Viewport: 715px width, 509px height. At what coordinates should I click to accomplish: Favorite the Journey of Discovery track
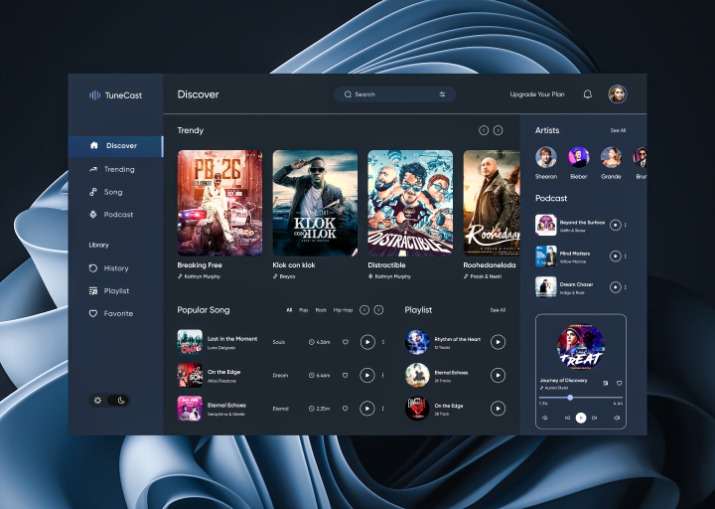pyautogui.click(x=619, y=383)
